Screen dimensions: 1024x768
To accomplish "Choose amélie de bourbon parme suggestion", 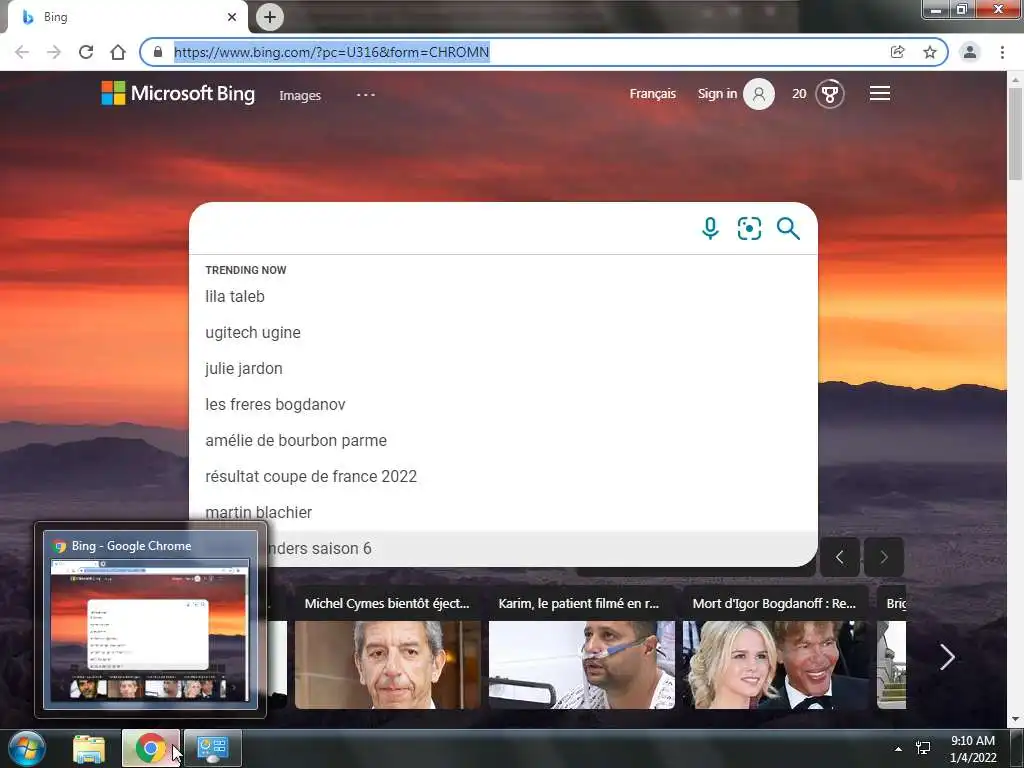I will coord(503,440).
